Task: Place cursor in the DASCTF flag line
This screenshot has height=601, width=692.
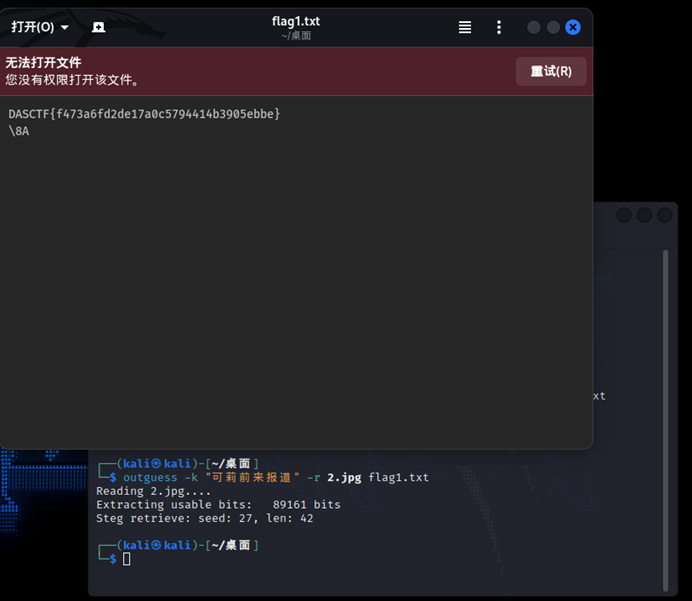Action: tap(144, 114)
